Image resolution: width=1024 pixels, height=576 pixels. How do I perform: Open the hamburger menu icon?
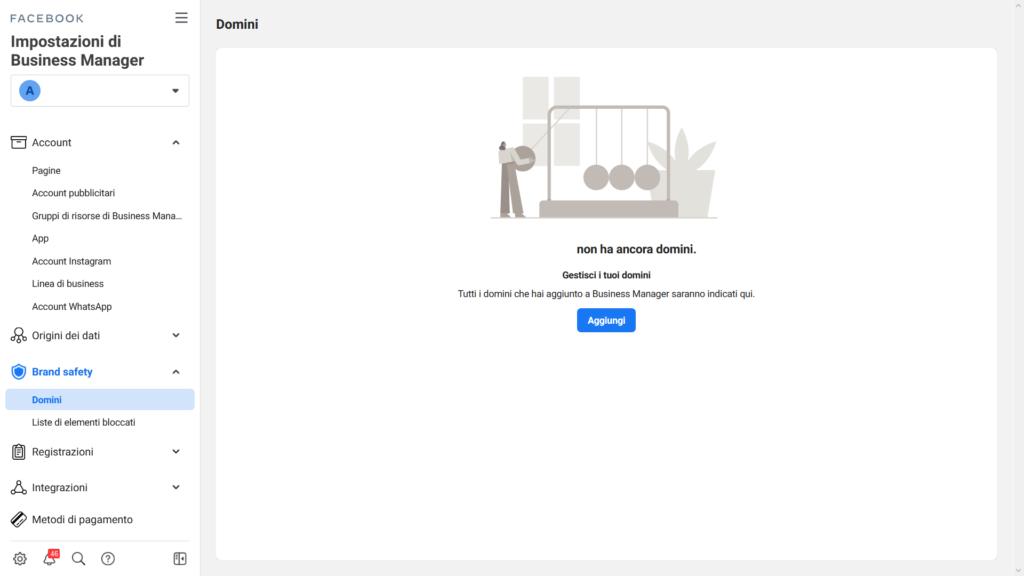tap(181, 18)
